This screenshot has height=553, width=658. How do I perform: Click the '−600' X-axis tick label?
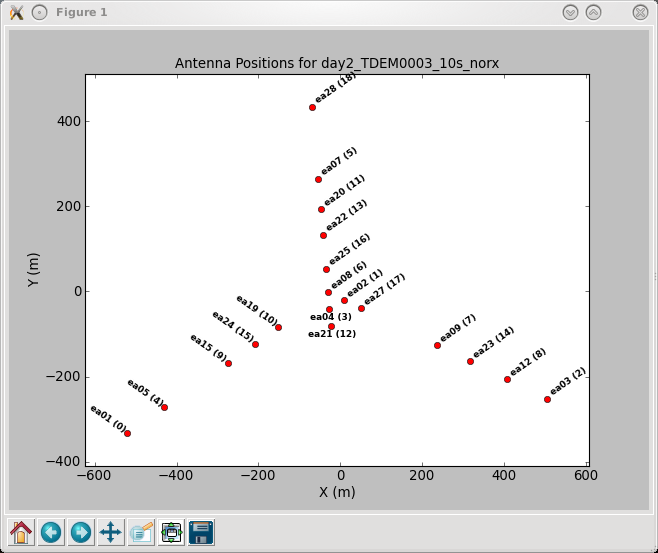pos(94,475)
